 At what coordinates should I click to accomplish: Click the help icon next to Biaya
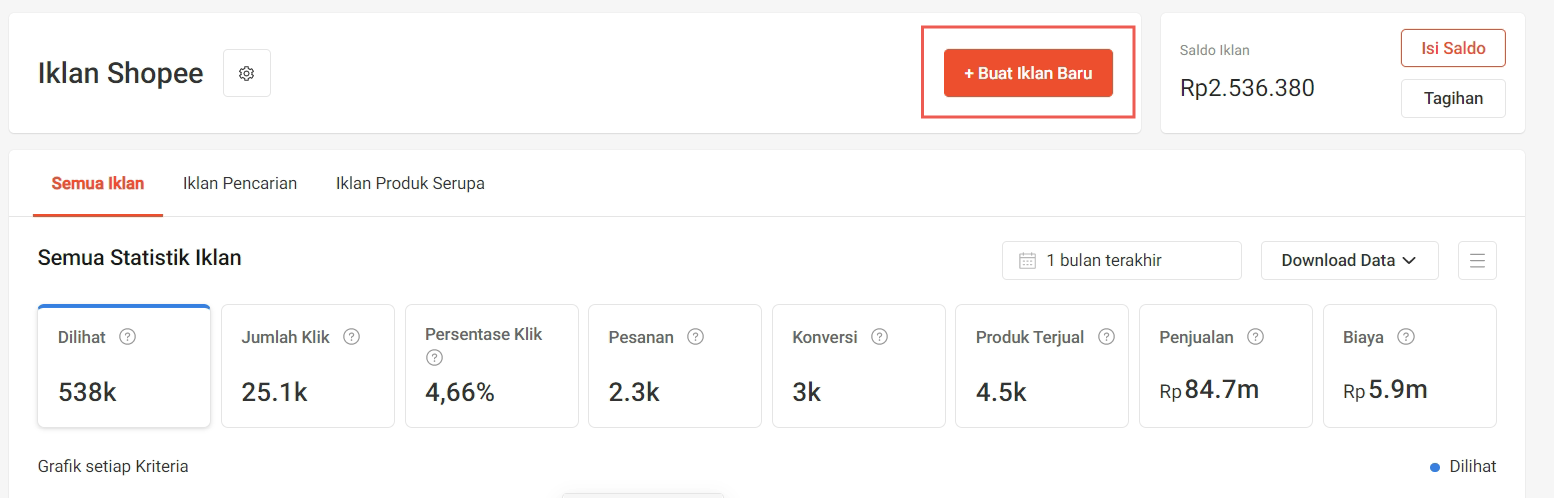click(1405, 337)
